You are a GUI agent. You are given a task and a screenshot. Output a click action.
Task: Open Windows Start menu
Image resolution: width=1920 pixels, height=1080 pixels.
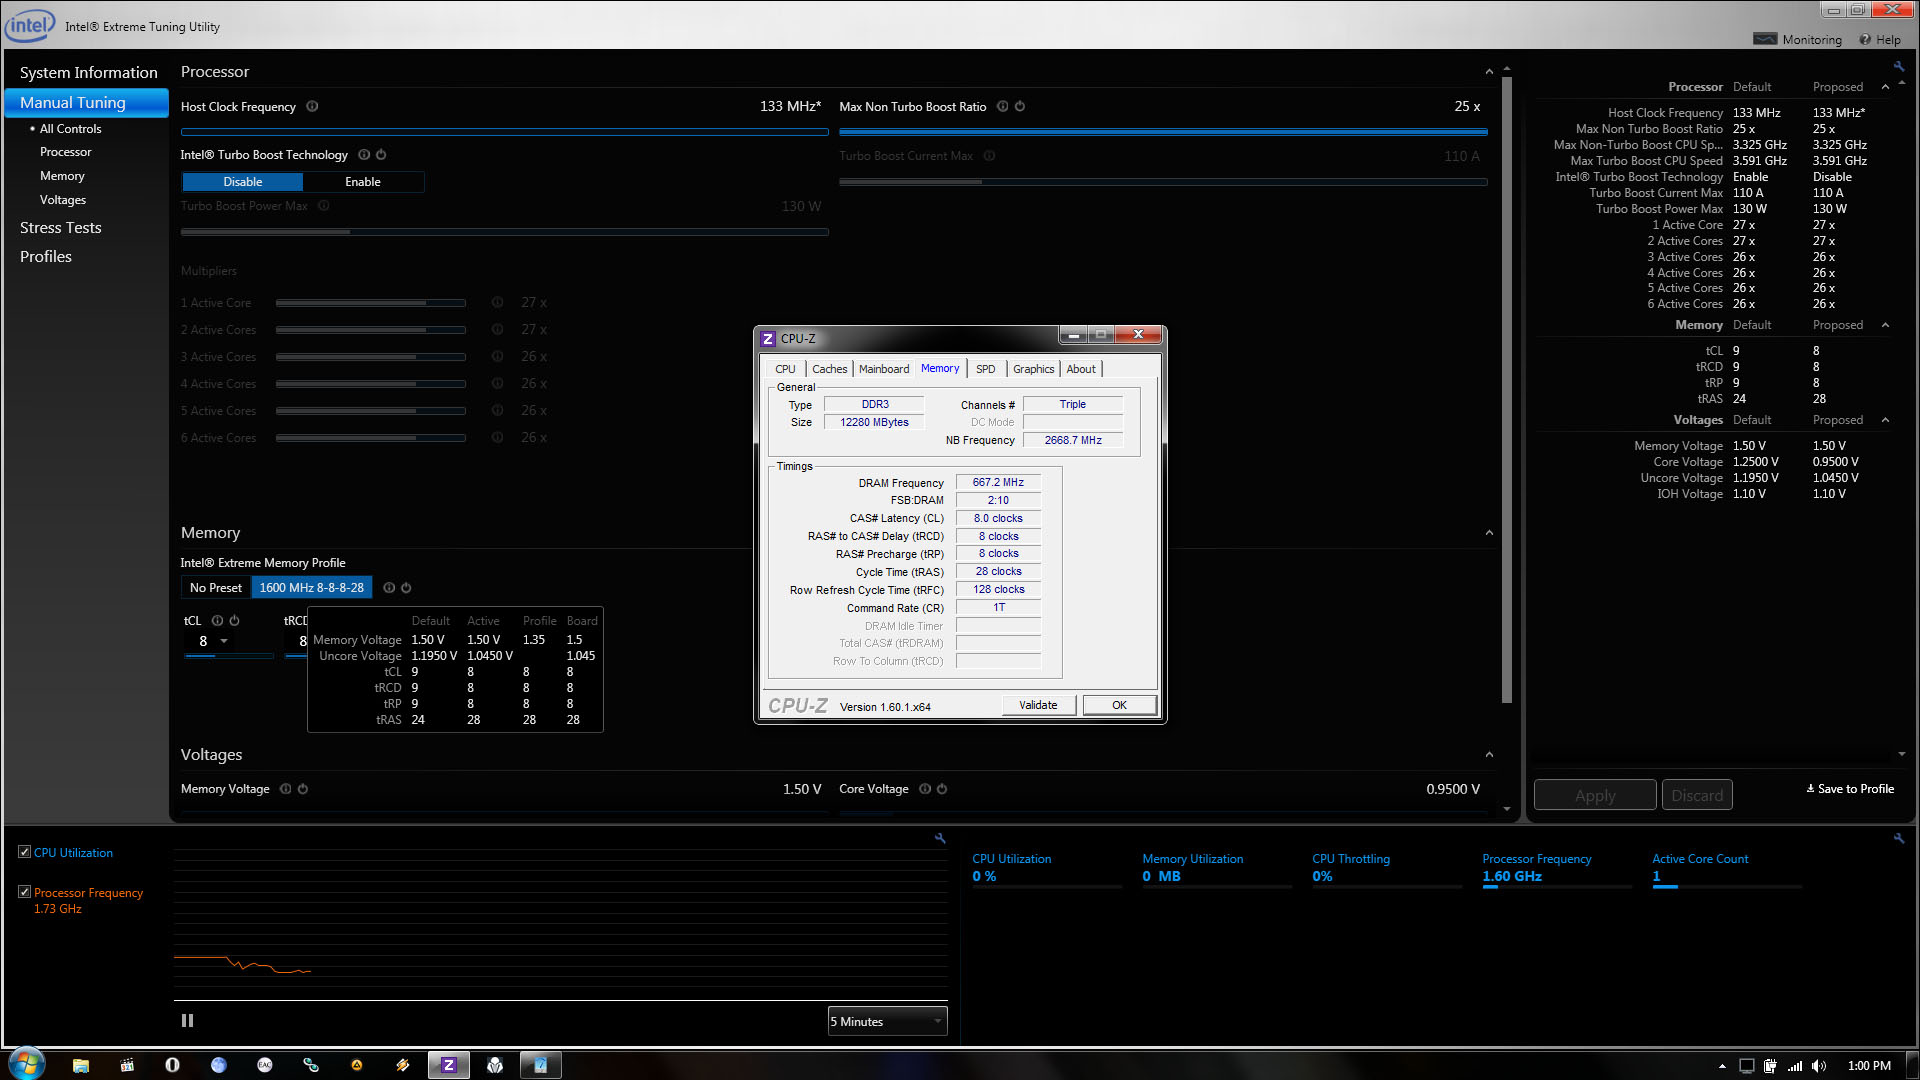tap(27, 1063)
